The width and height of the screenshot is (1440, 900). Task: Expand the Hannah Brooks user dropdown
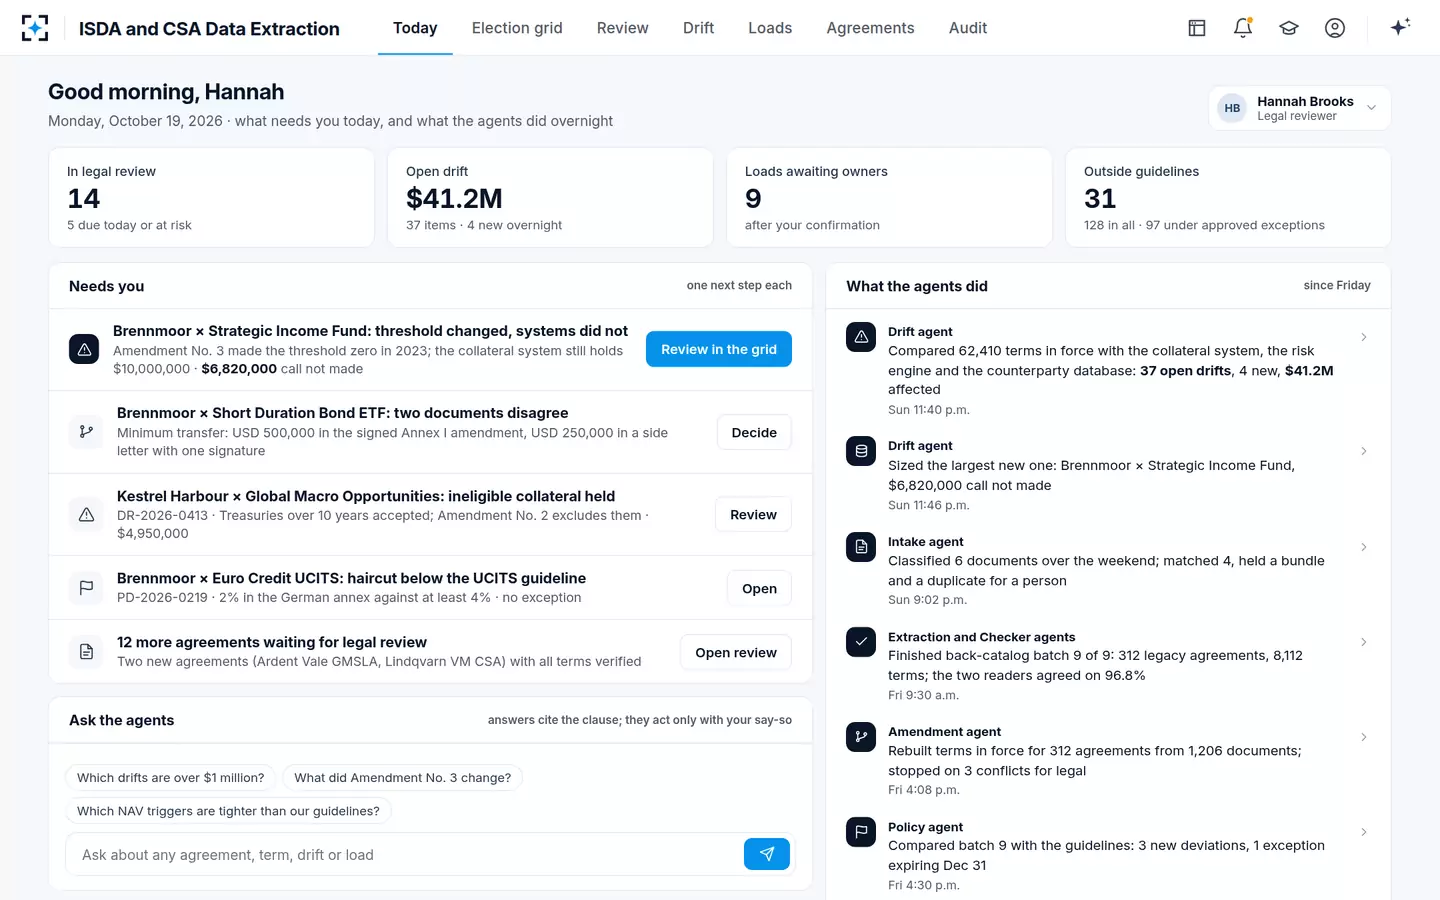[1300, 108]
